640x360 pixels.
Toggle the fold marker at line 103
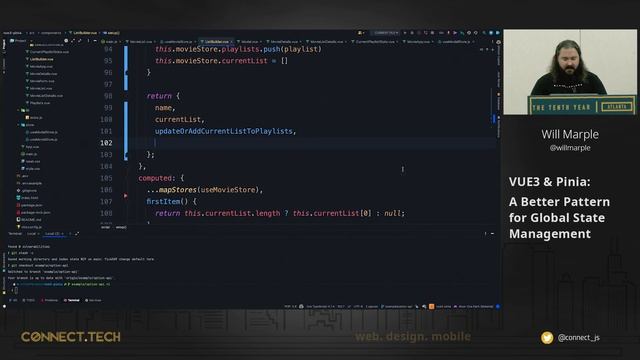[126, 155]
